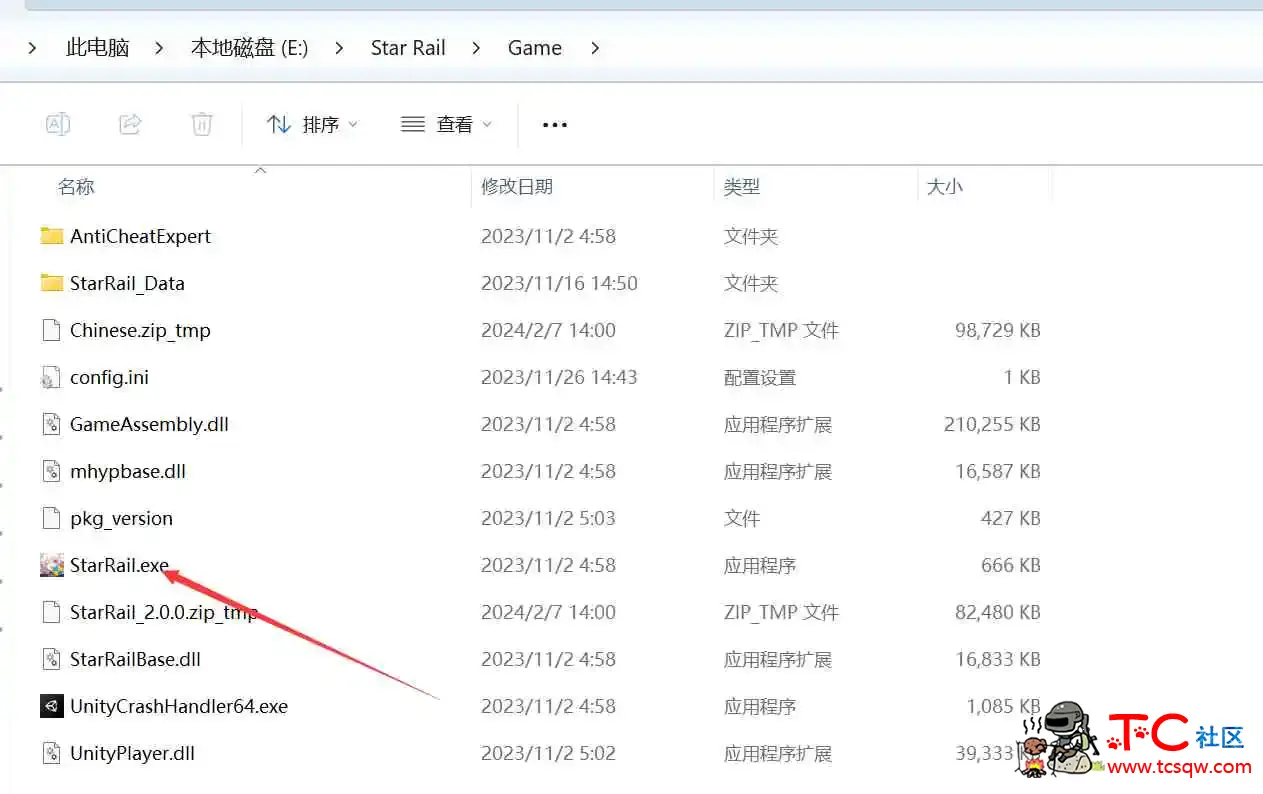Select the StarRail.exe file name
1263x794 pixels.
tap(119, 565)
